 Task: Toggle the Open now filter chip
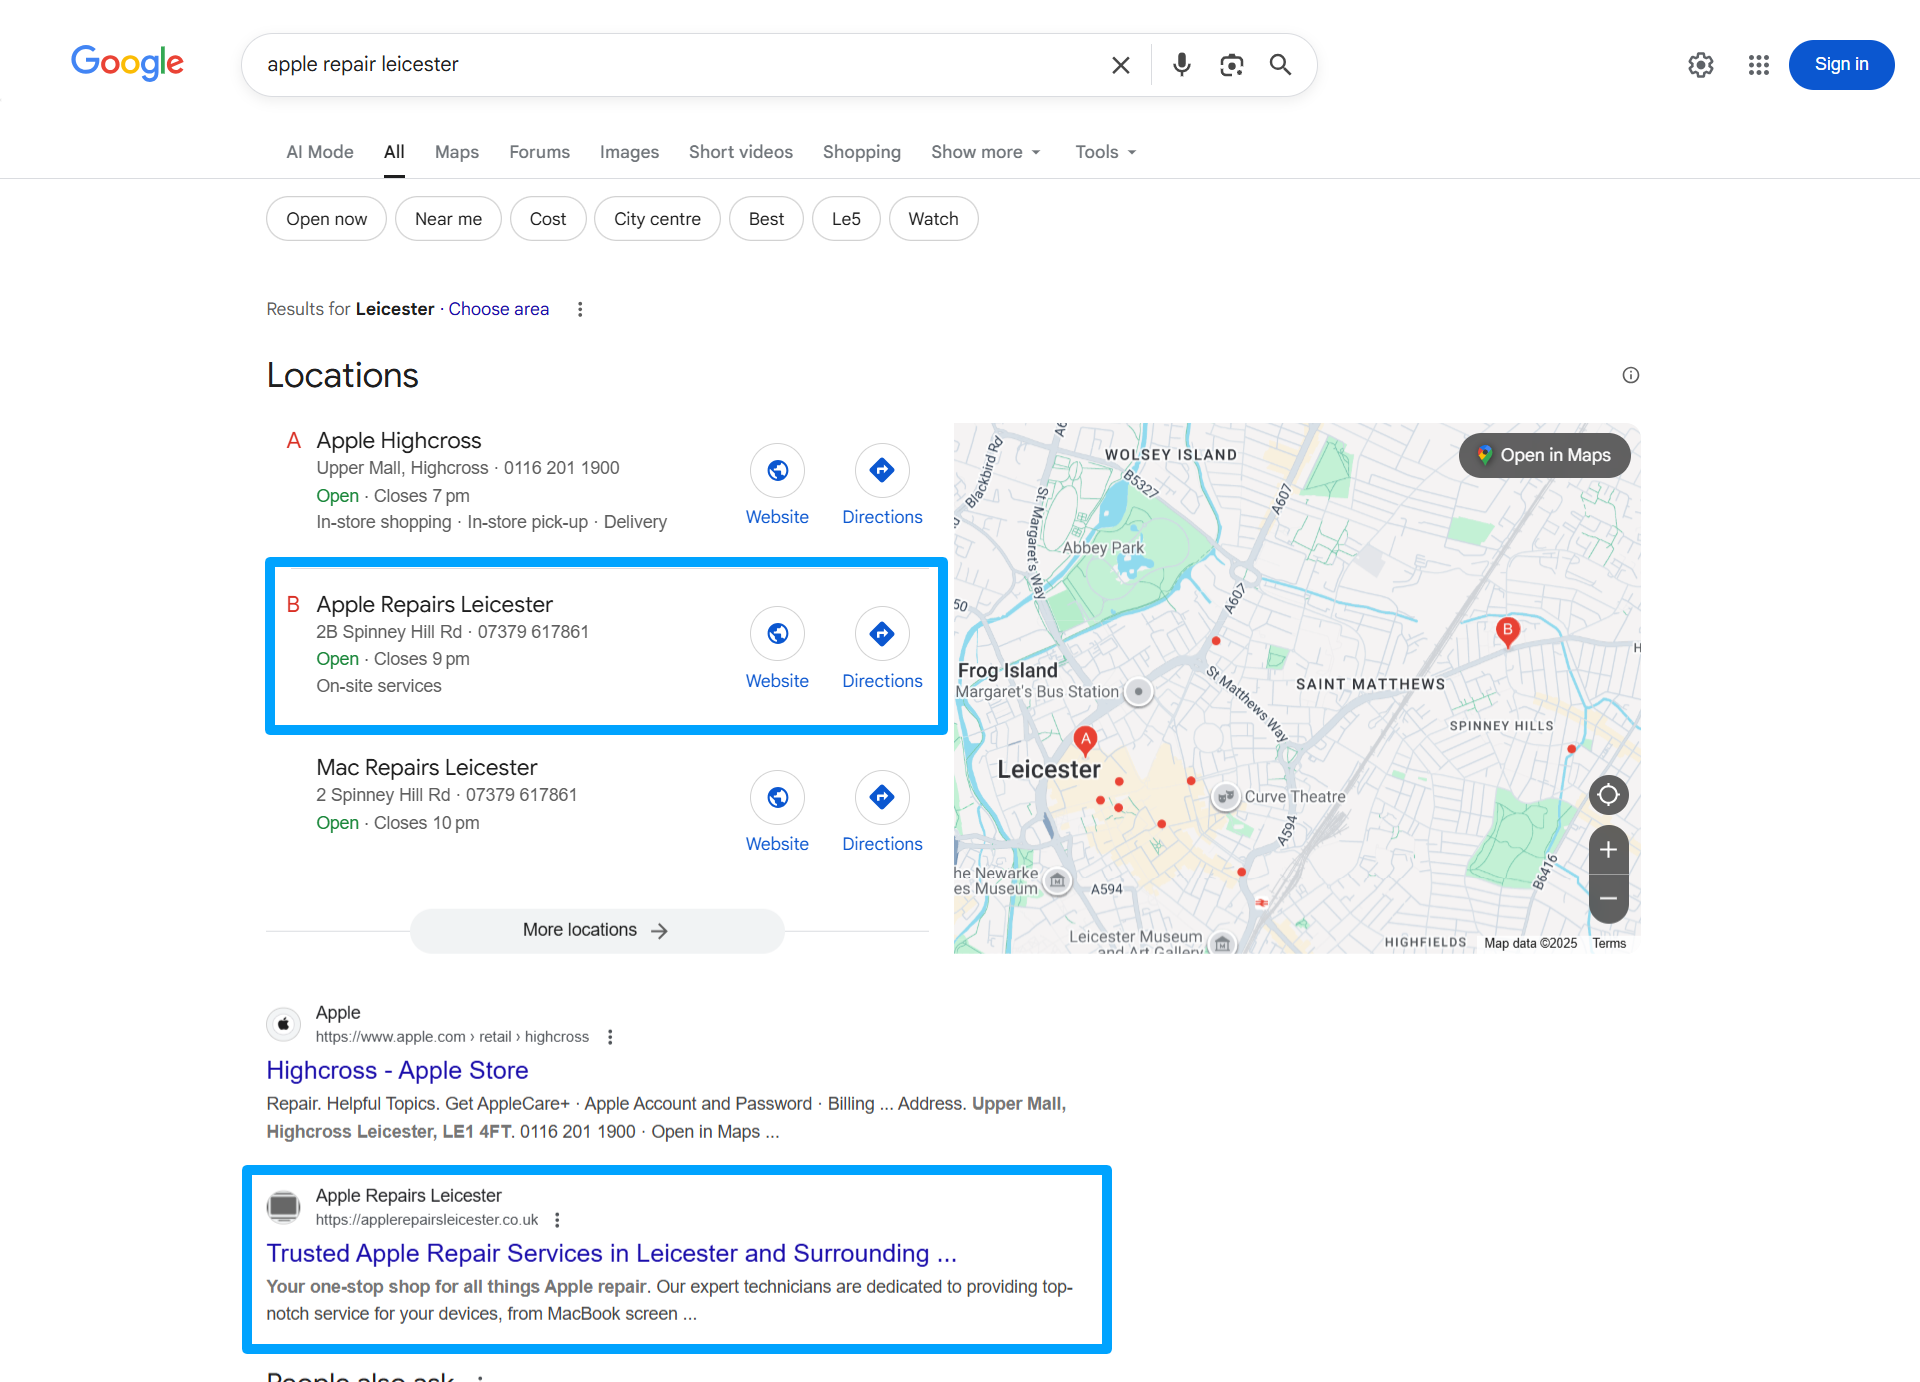326,219
